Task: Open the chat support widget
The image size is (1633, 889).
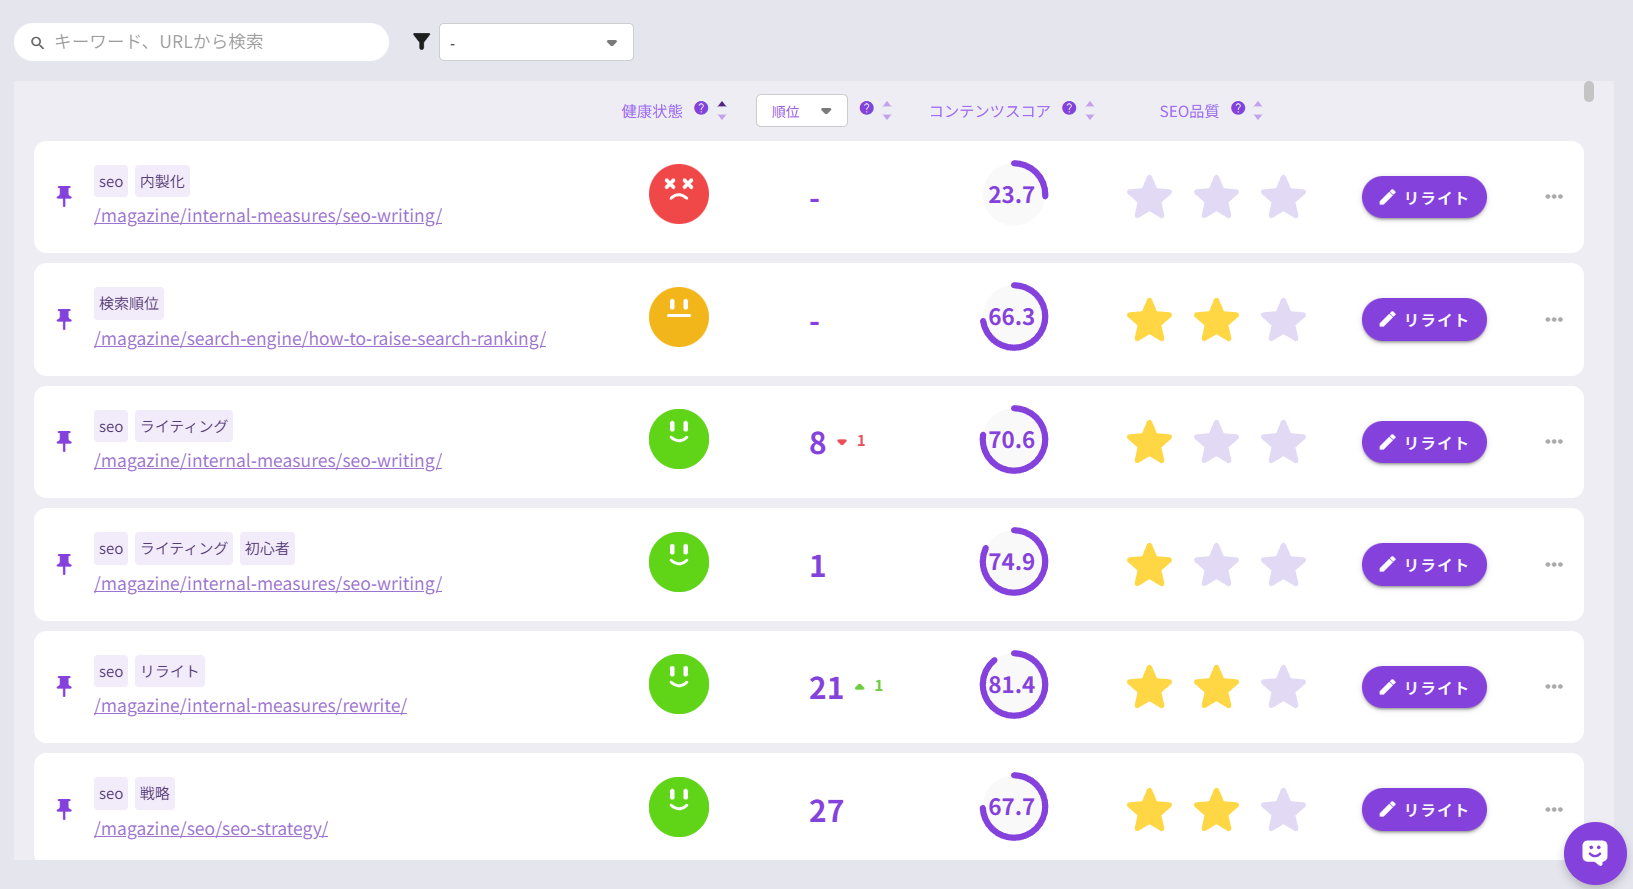Action: point(1595,853)
